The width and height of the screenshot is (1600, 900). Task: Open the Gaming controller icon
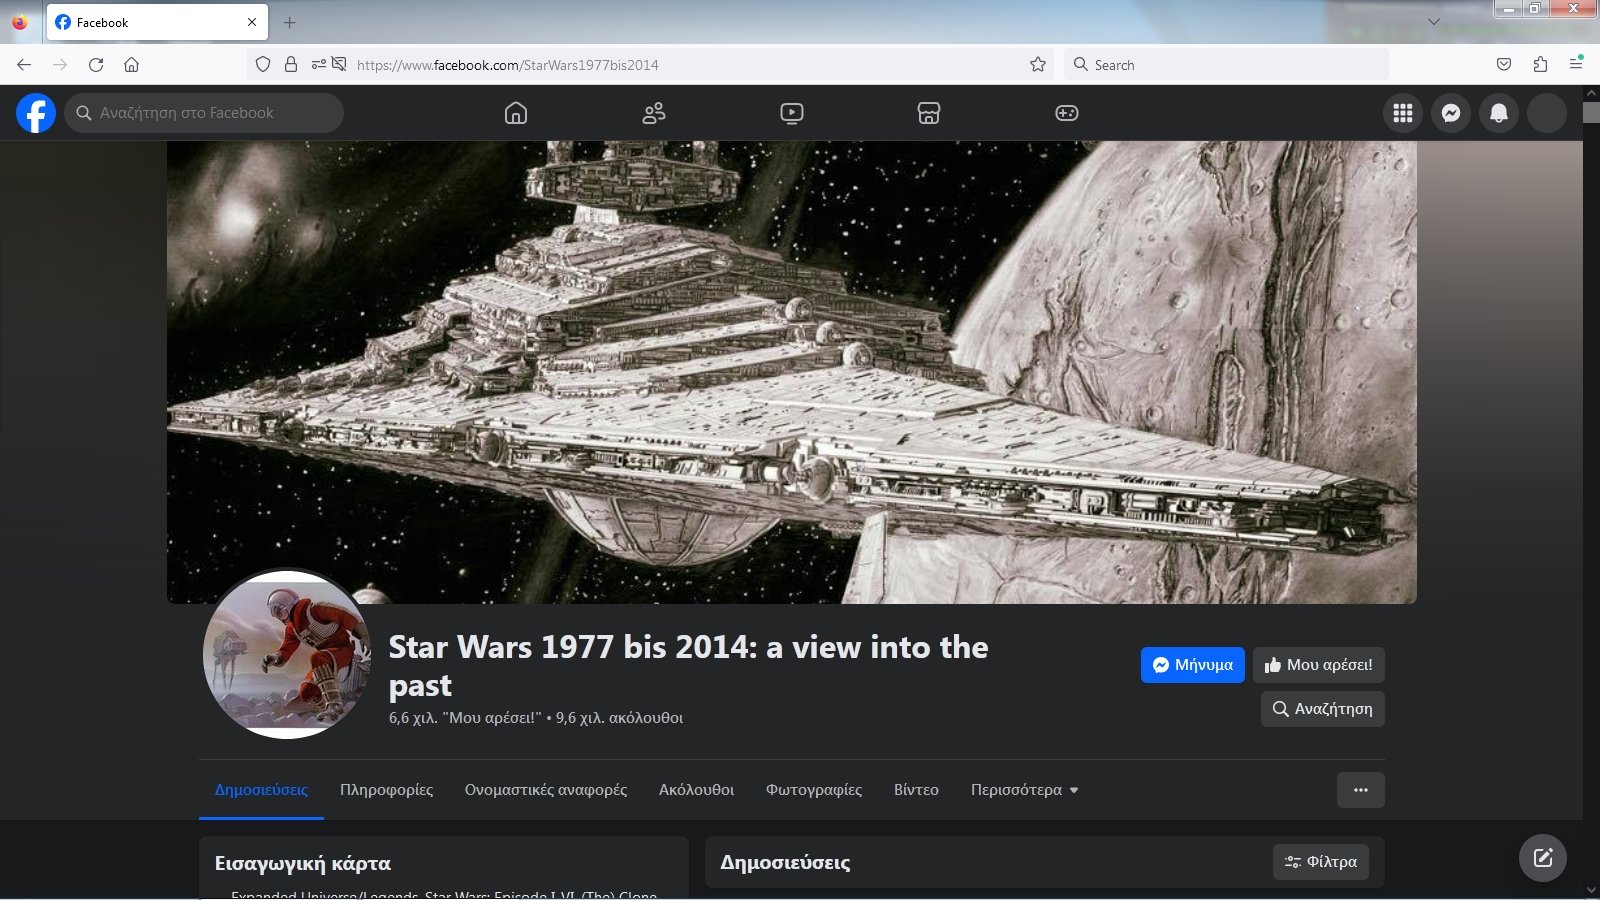click(1067, 113)
